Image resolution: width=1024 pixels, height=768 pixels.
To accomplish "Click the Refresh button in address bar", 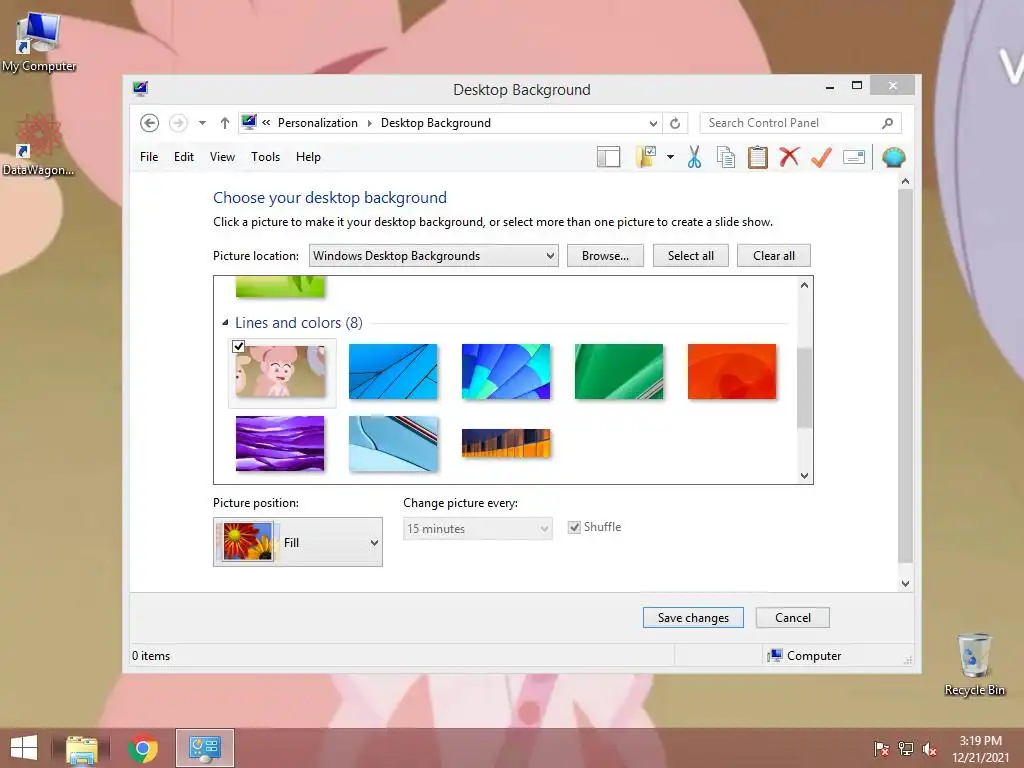I will pyautogui.click(x=675, y=123).
